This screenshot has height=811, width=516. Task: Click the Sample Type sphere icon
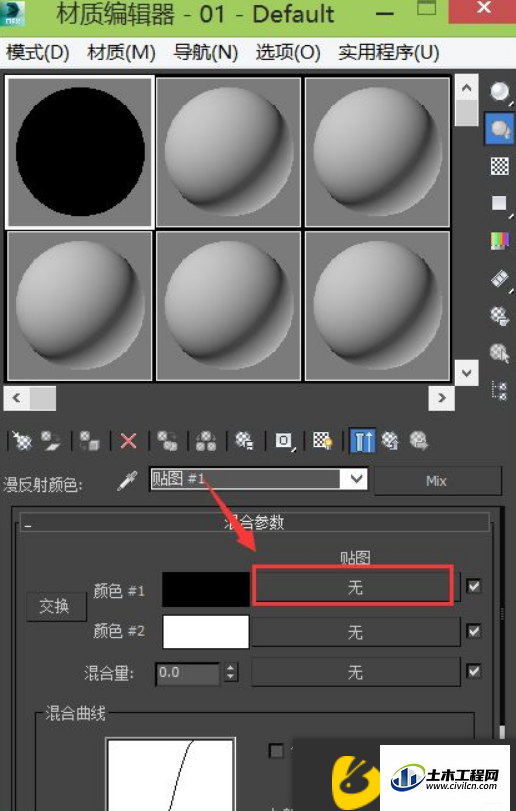[499, 92]
